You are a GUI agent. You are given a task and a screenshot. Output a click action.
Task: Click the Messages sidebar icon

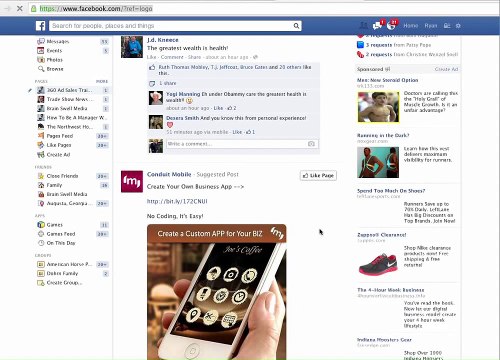41,41
